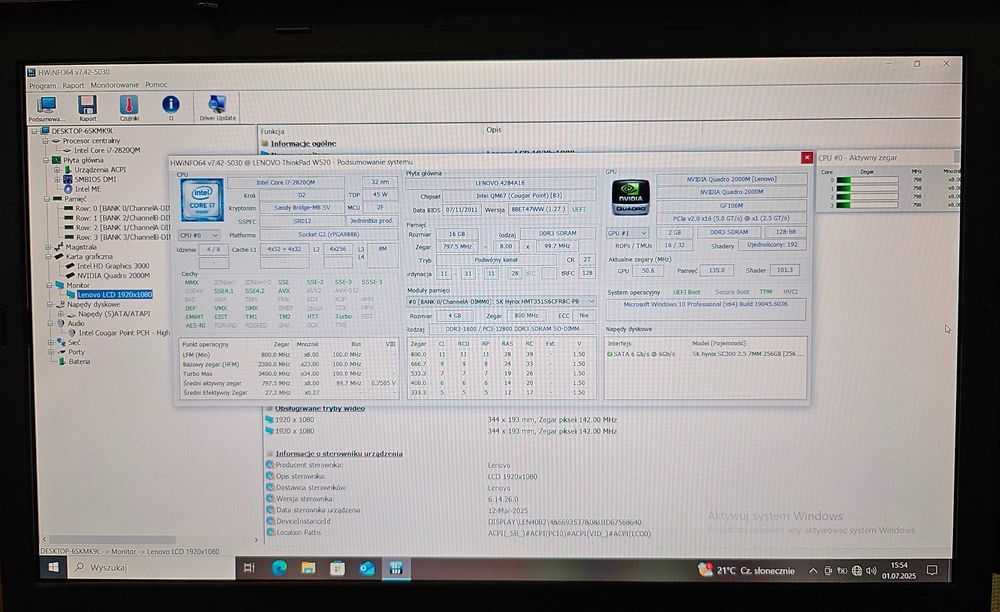The height and width of the screenshot is (612, 1000).
Task: Expand the Urządzenia ACPI node
Action: point(57,170)
